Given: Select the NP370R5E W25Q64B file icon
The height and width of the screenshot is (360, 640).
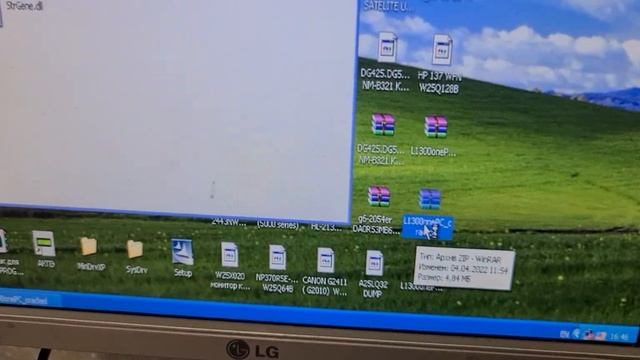Looking at the screenshot, I should pos(278,258).
